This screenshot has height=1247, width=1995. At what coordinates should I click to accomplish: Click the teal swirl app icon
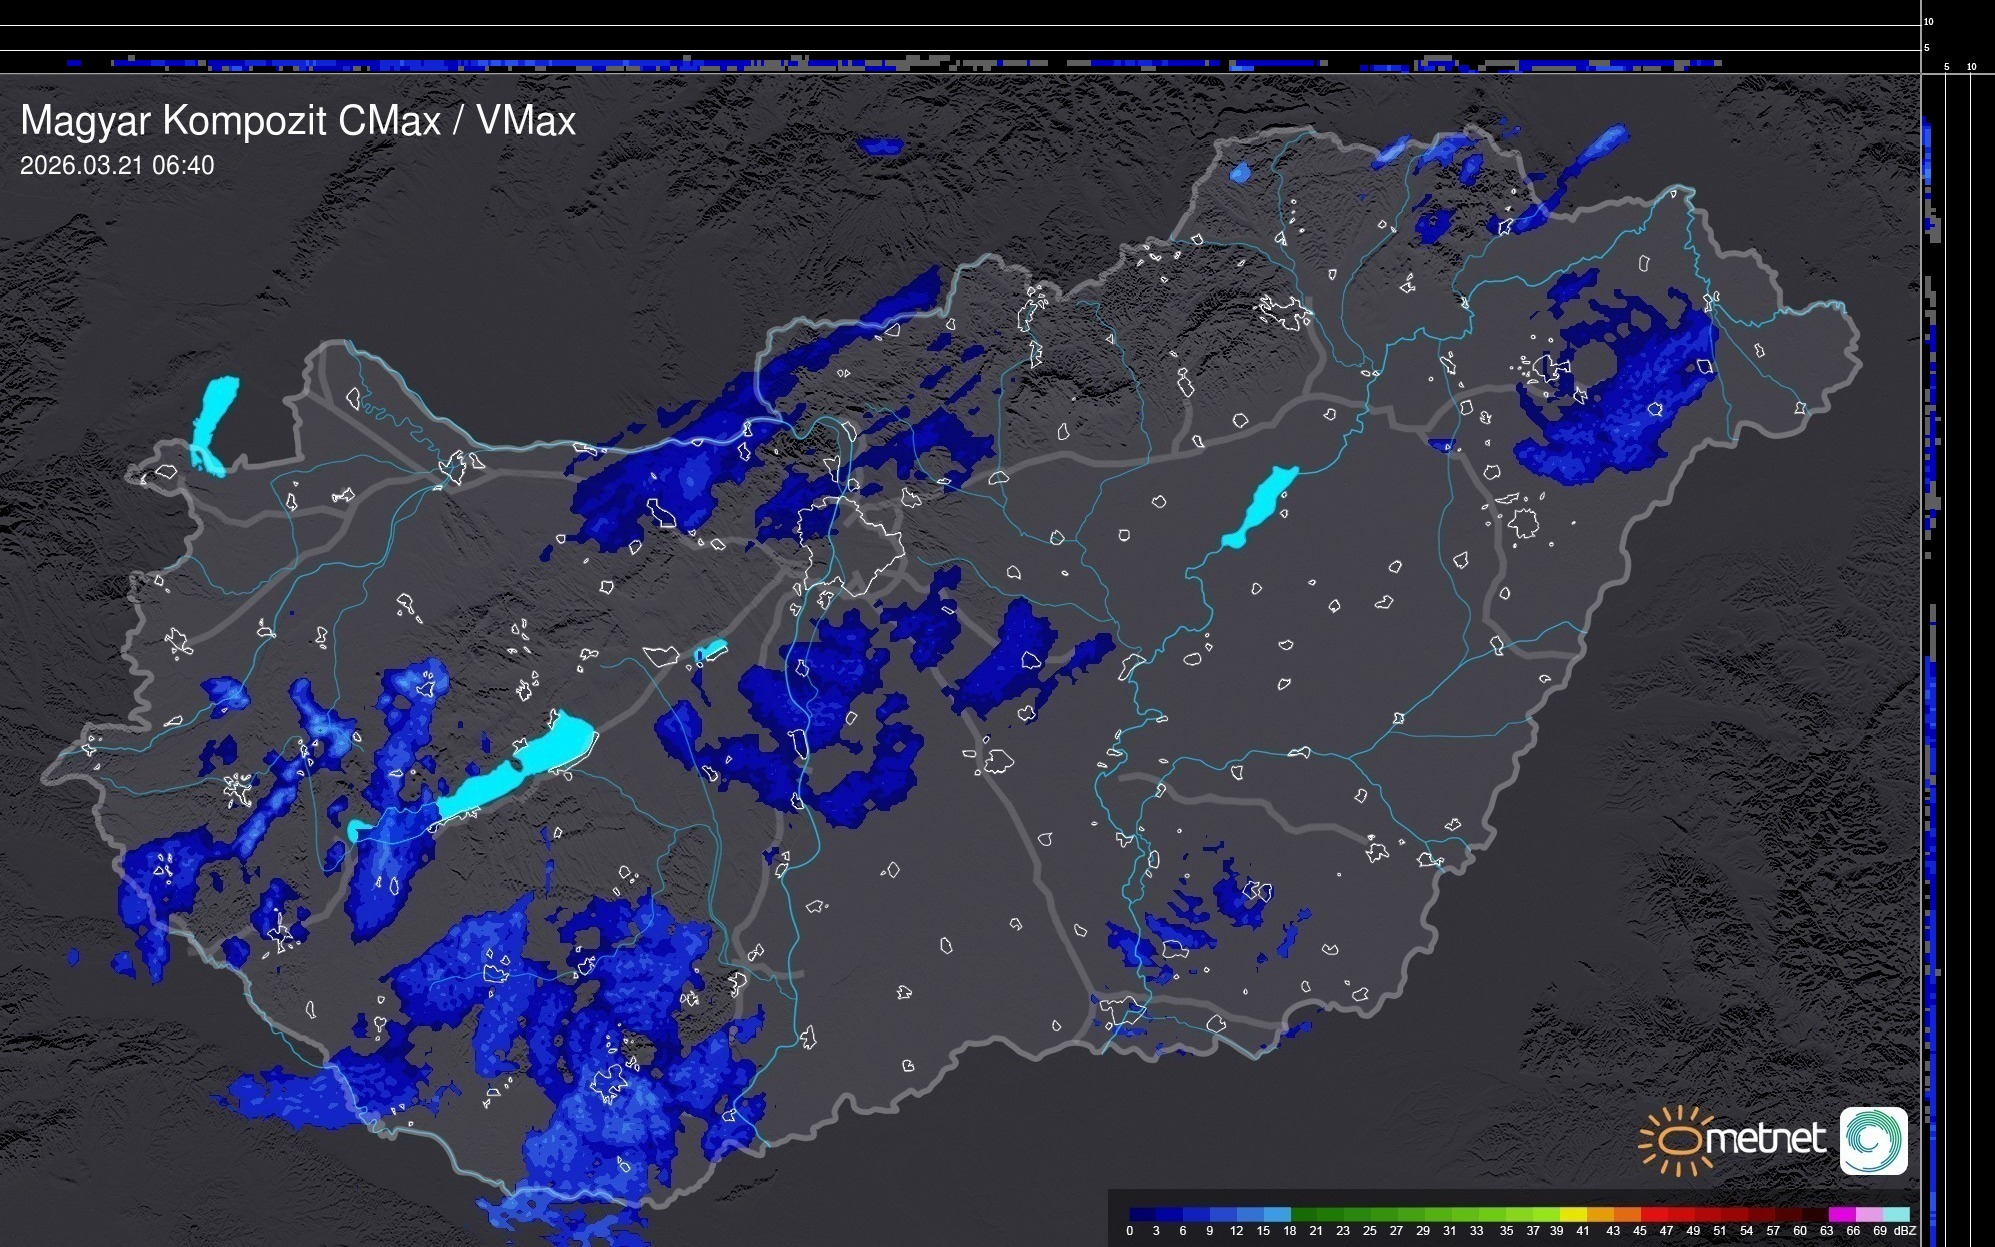click(x=1873, y=1140)
